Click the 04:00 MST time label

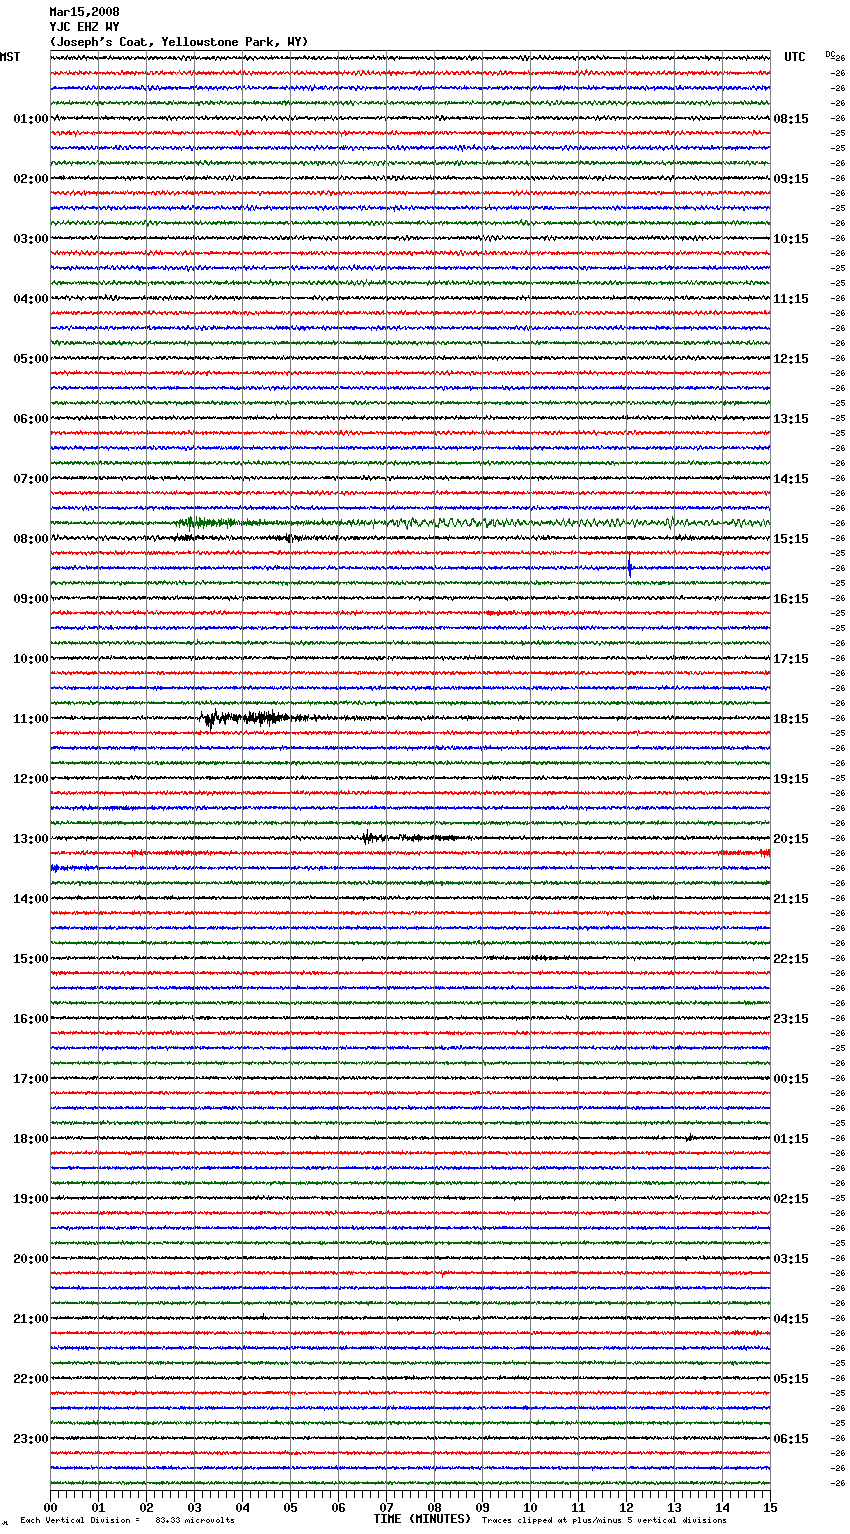click(x=30, y=299)
